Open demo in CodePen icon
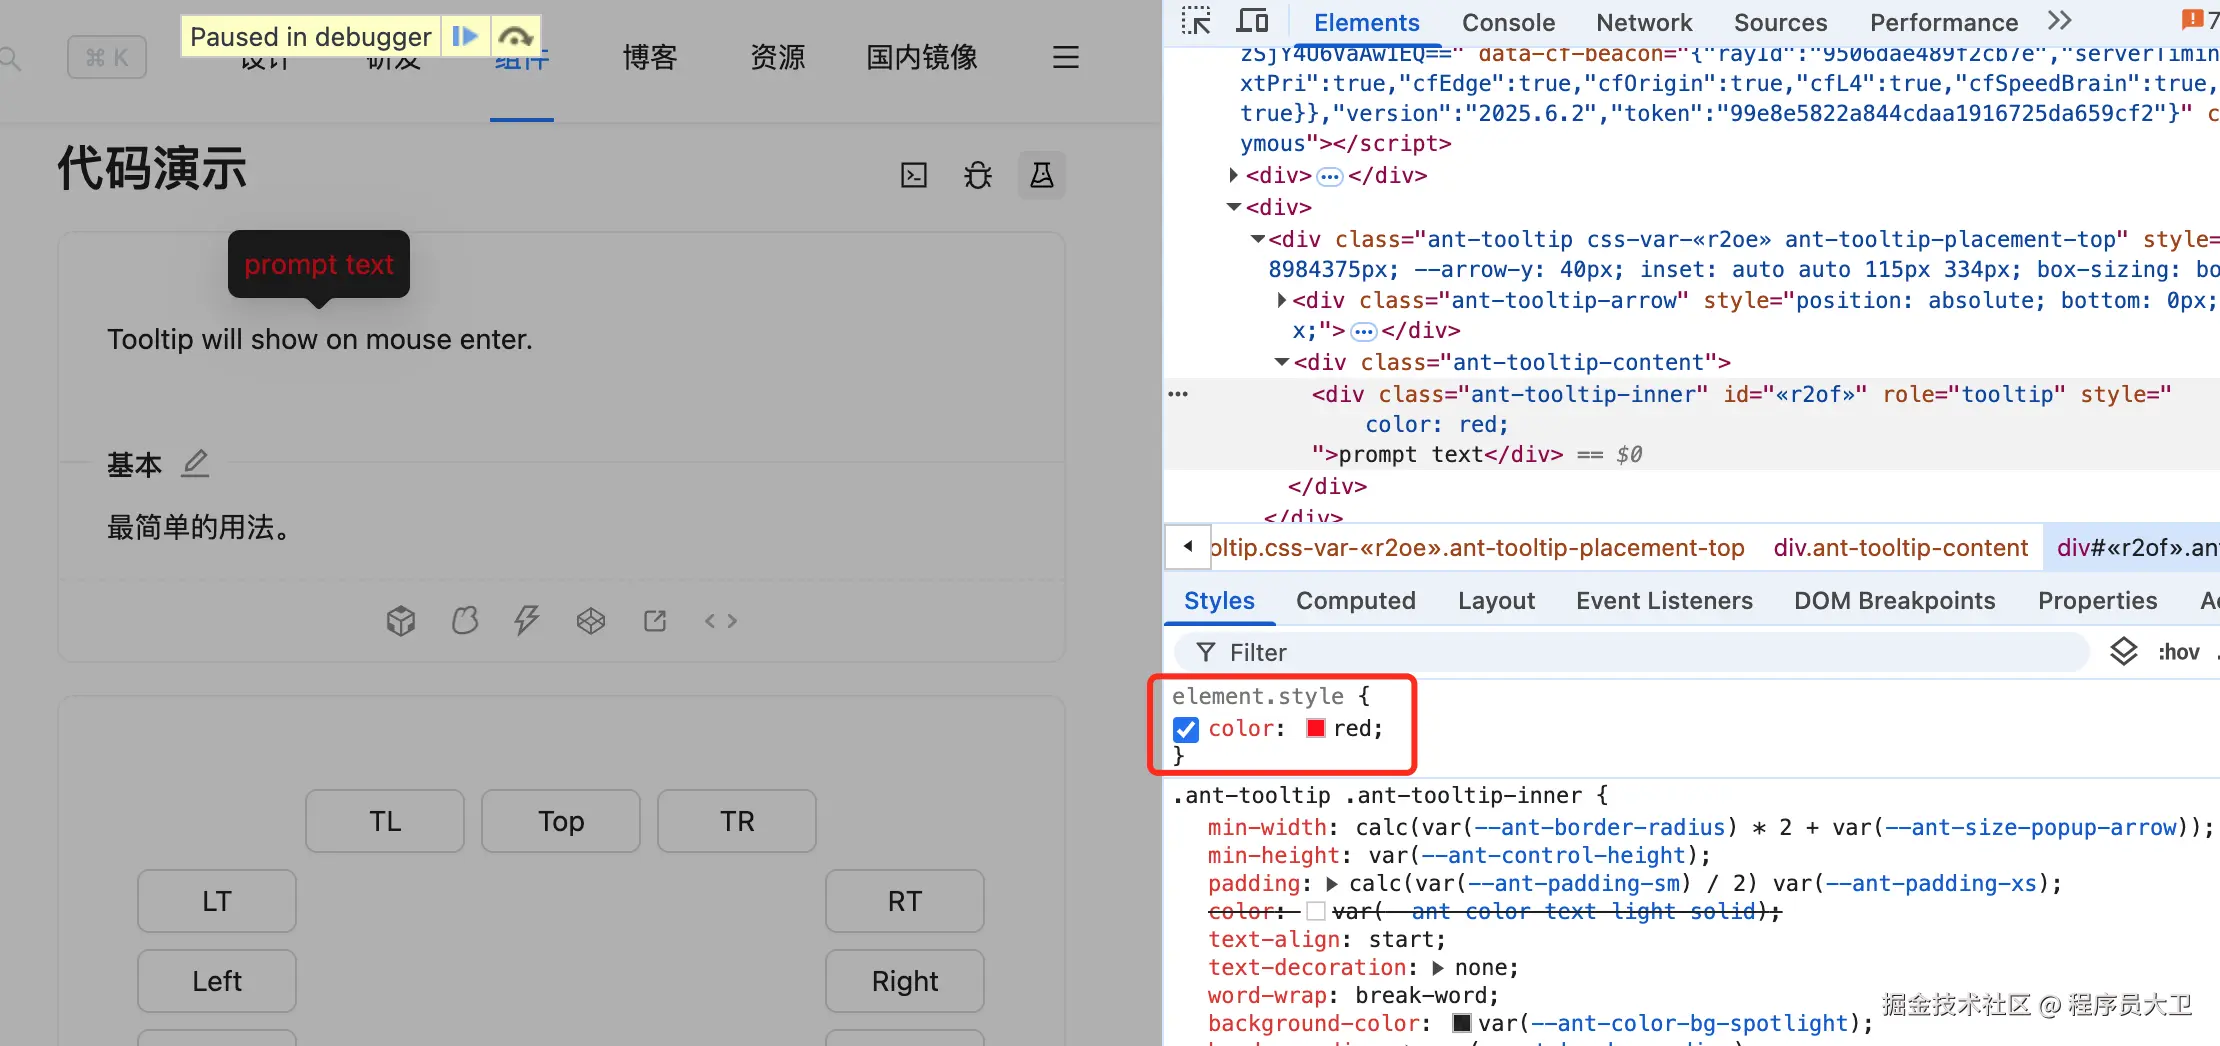The width and height of the screenshot is (2220, 1046). tap(591, 621)
